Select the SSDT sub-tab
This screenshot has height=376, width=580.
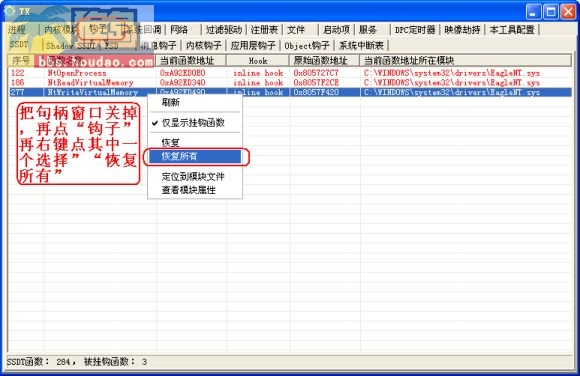pyautogui.click(x=19, y=45)
